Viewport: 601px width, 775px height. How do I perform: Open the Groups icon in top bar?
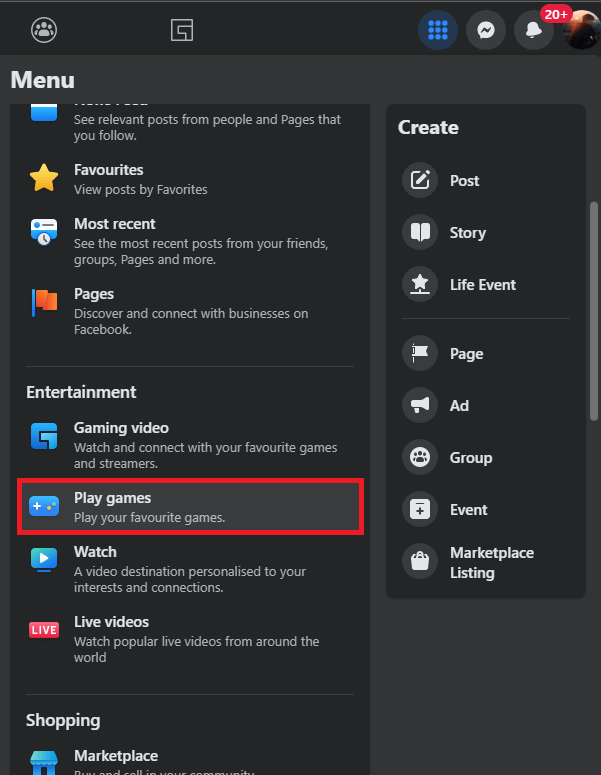click(x=44, y=30)
